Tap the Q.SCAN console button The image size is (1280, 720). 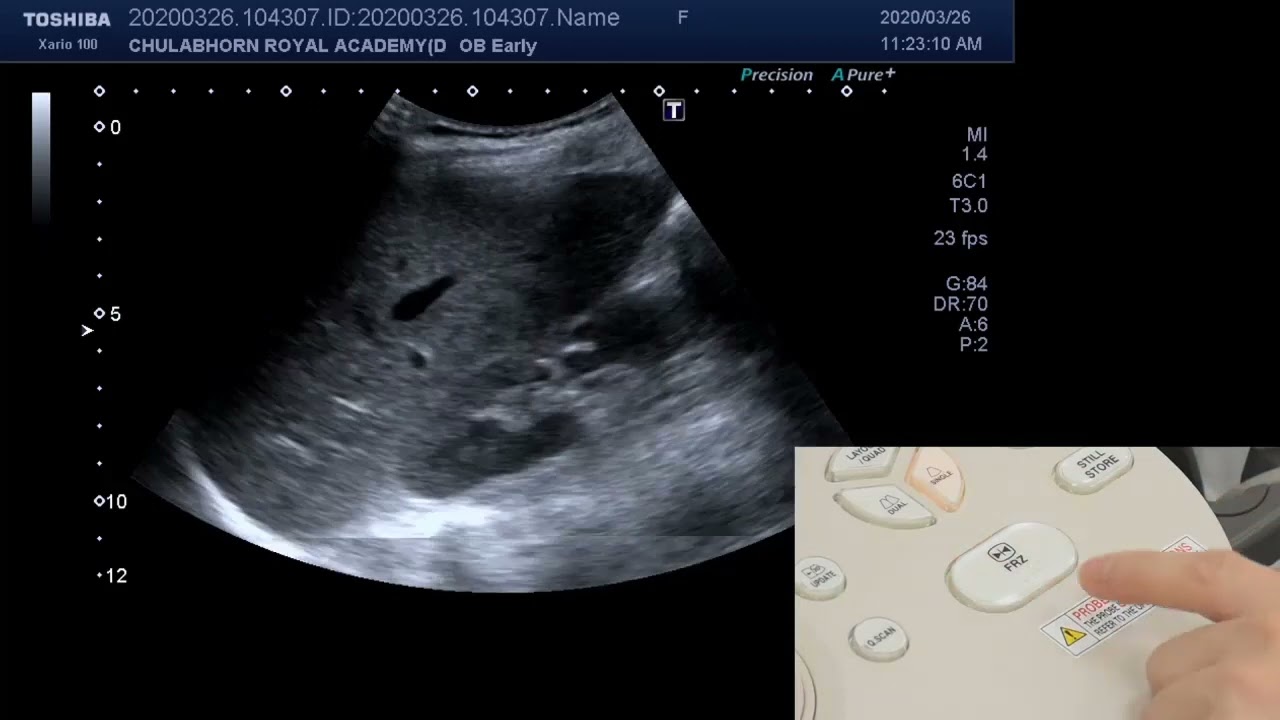[x=880, y=640]
